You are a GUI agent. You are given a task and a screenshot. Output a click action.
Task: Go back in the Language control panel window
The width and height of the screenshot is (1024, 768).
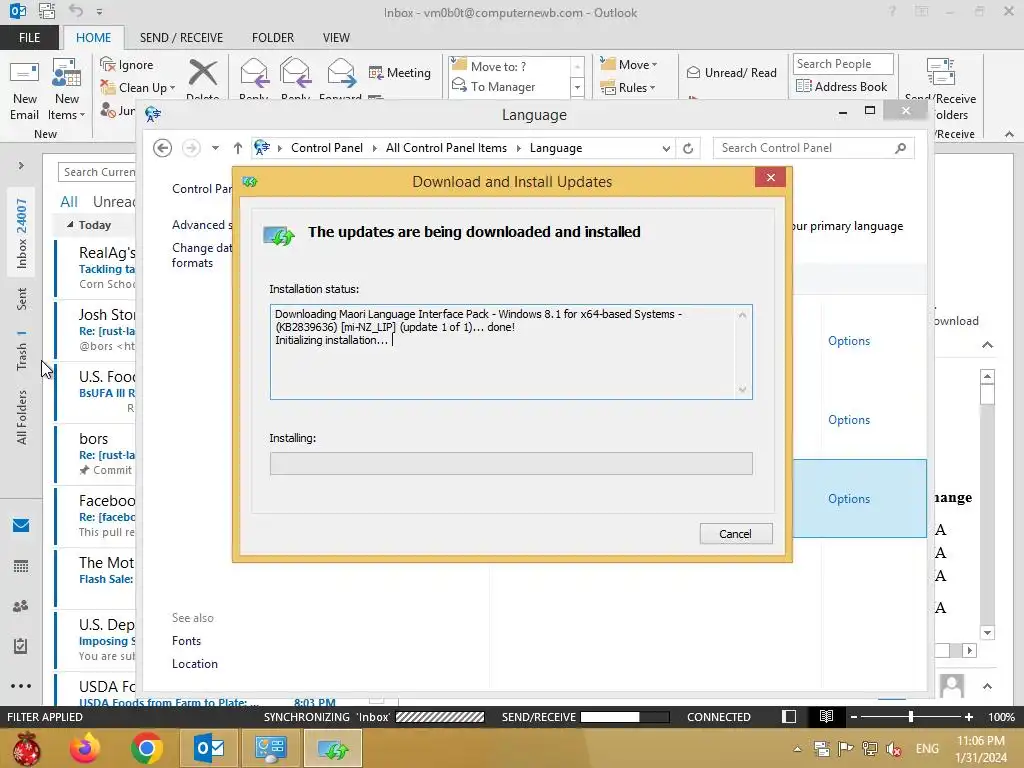coord(163,148)
